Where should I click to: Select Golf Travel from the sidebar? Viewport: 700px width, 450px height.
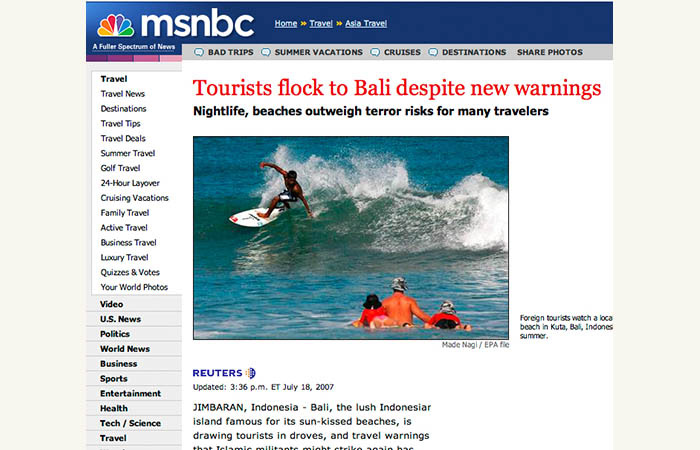(121, 168)
